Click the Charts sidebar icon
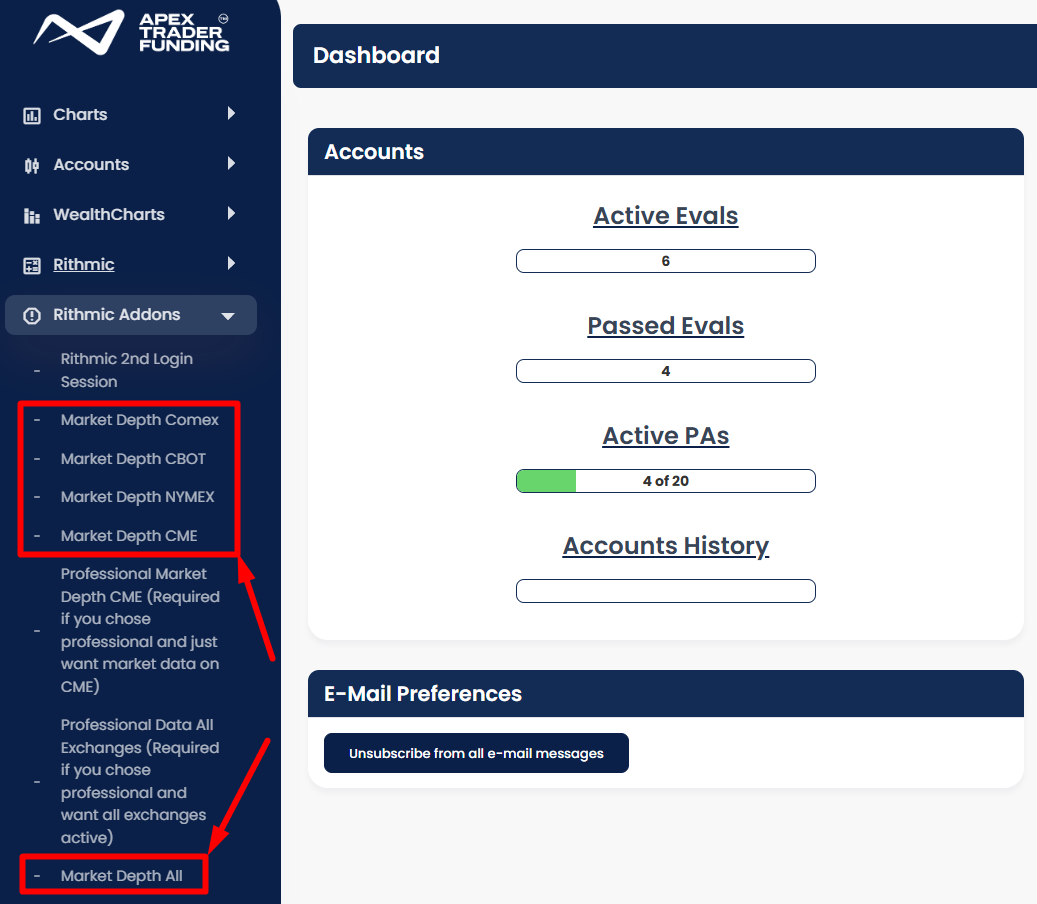 click(32, 115)
